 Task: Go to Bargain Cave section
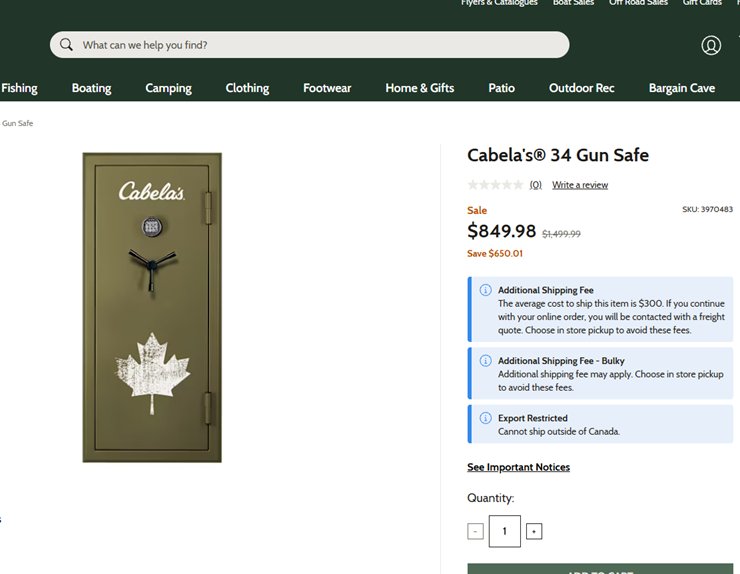click(x=681, y=88)
